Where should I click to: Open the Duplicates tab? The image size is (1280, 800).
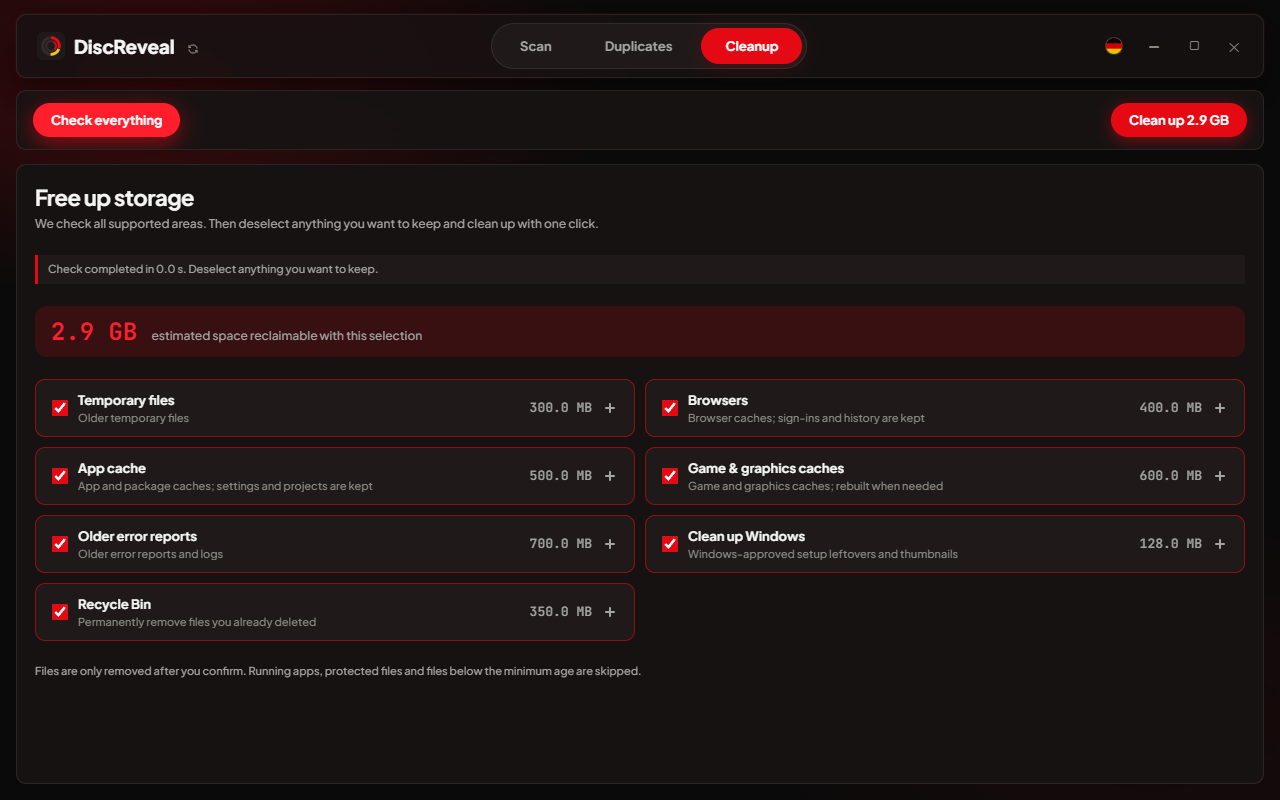point(638,46)
